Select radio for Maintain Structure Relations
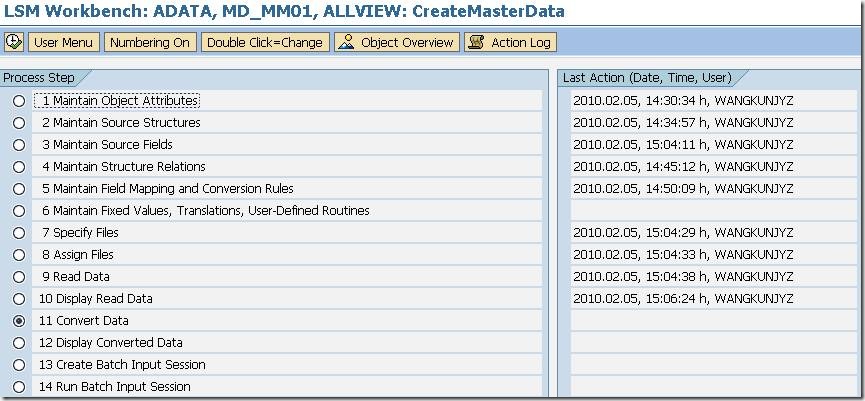 (x=19, y=167)
